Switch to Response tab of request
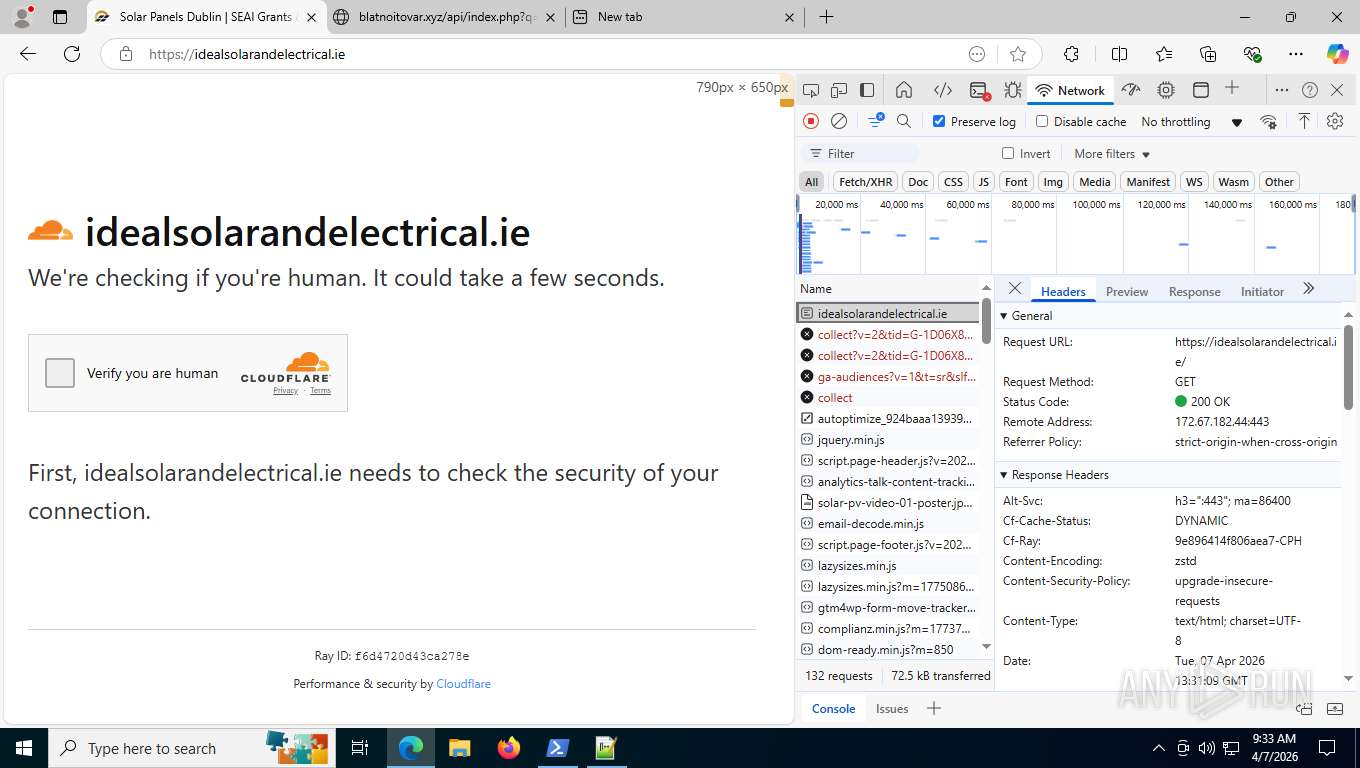 (1194, 291)
